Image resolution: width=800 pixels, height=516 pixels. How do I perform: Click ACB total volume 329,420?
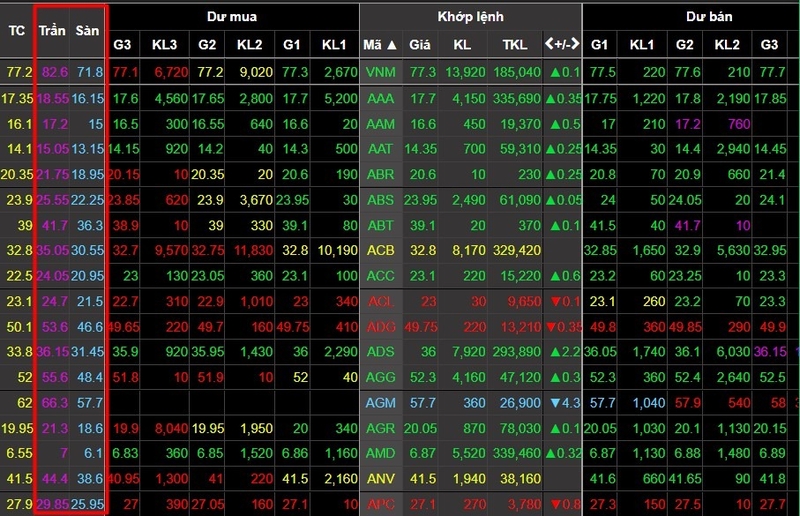pos(517,251)
